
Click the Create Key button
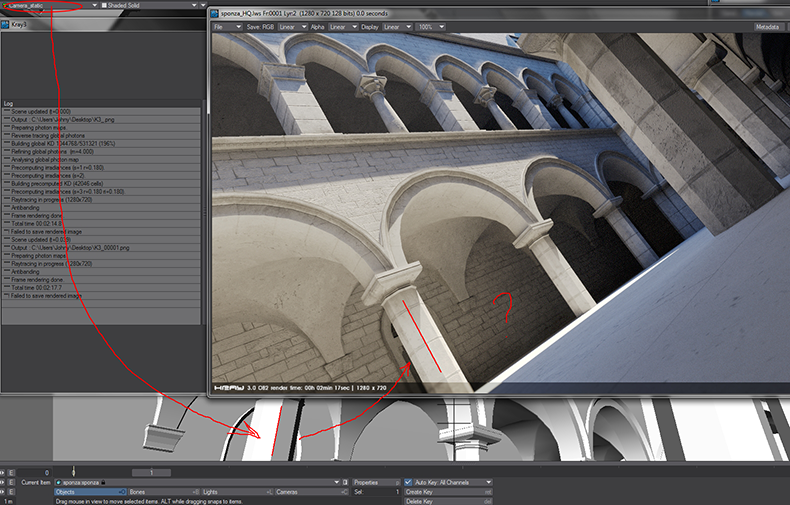point(447,492)
